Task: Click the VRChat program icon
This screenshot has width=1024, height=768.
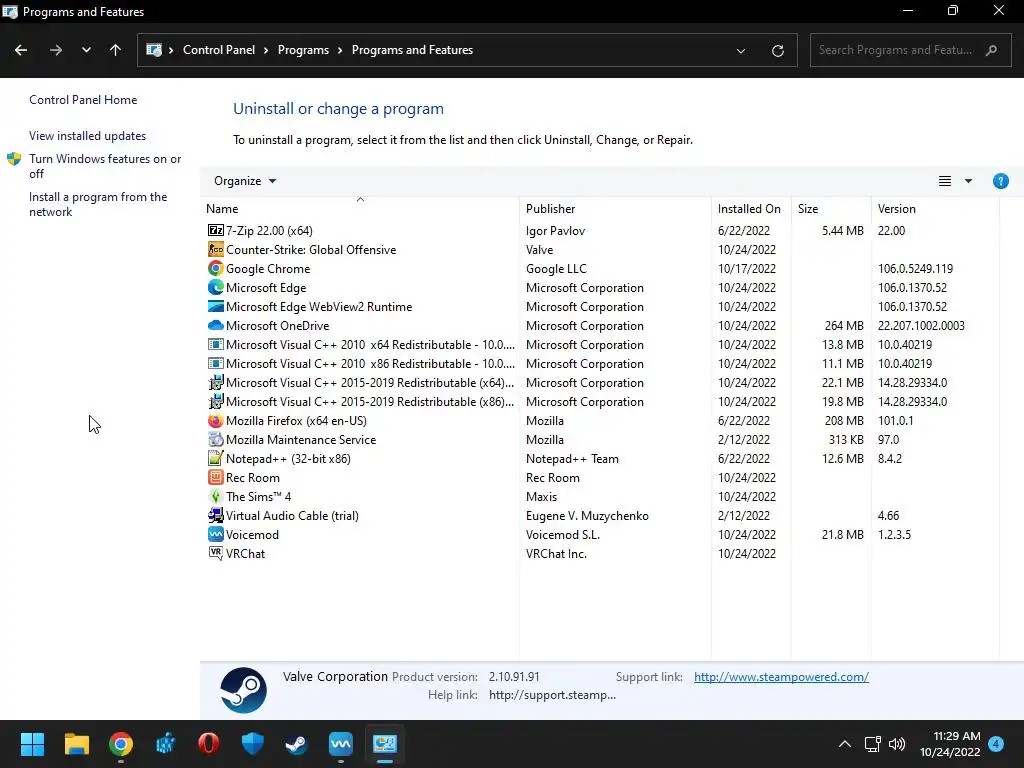Action: 216,553
